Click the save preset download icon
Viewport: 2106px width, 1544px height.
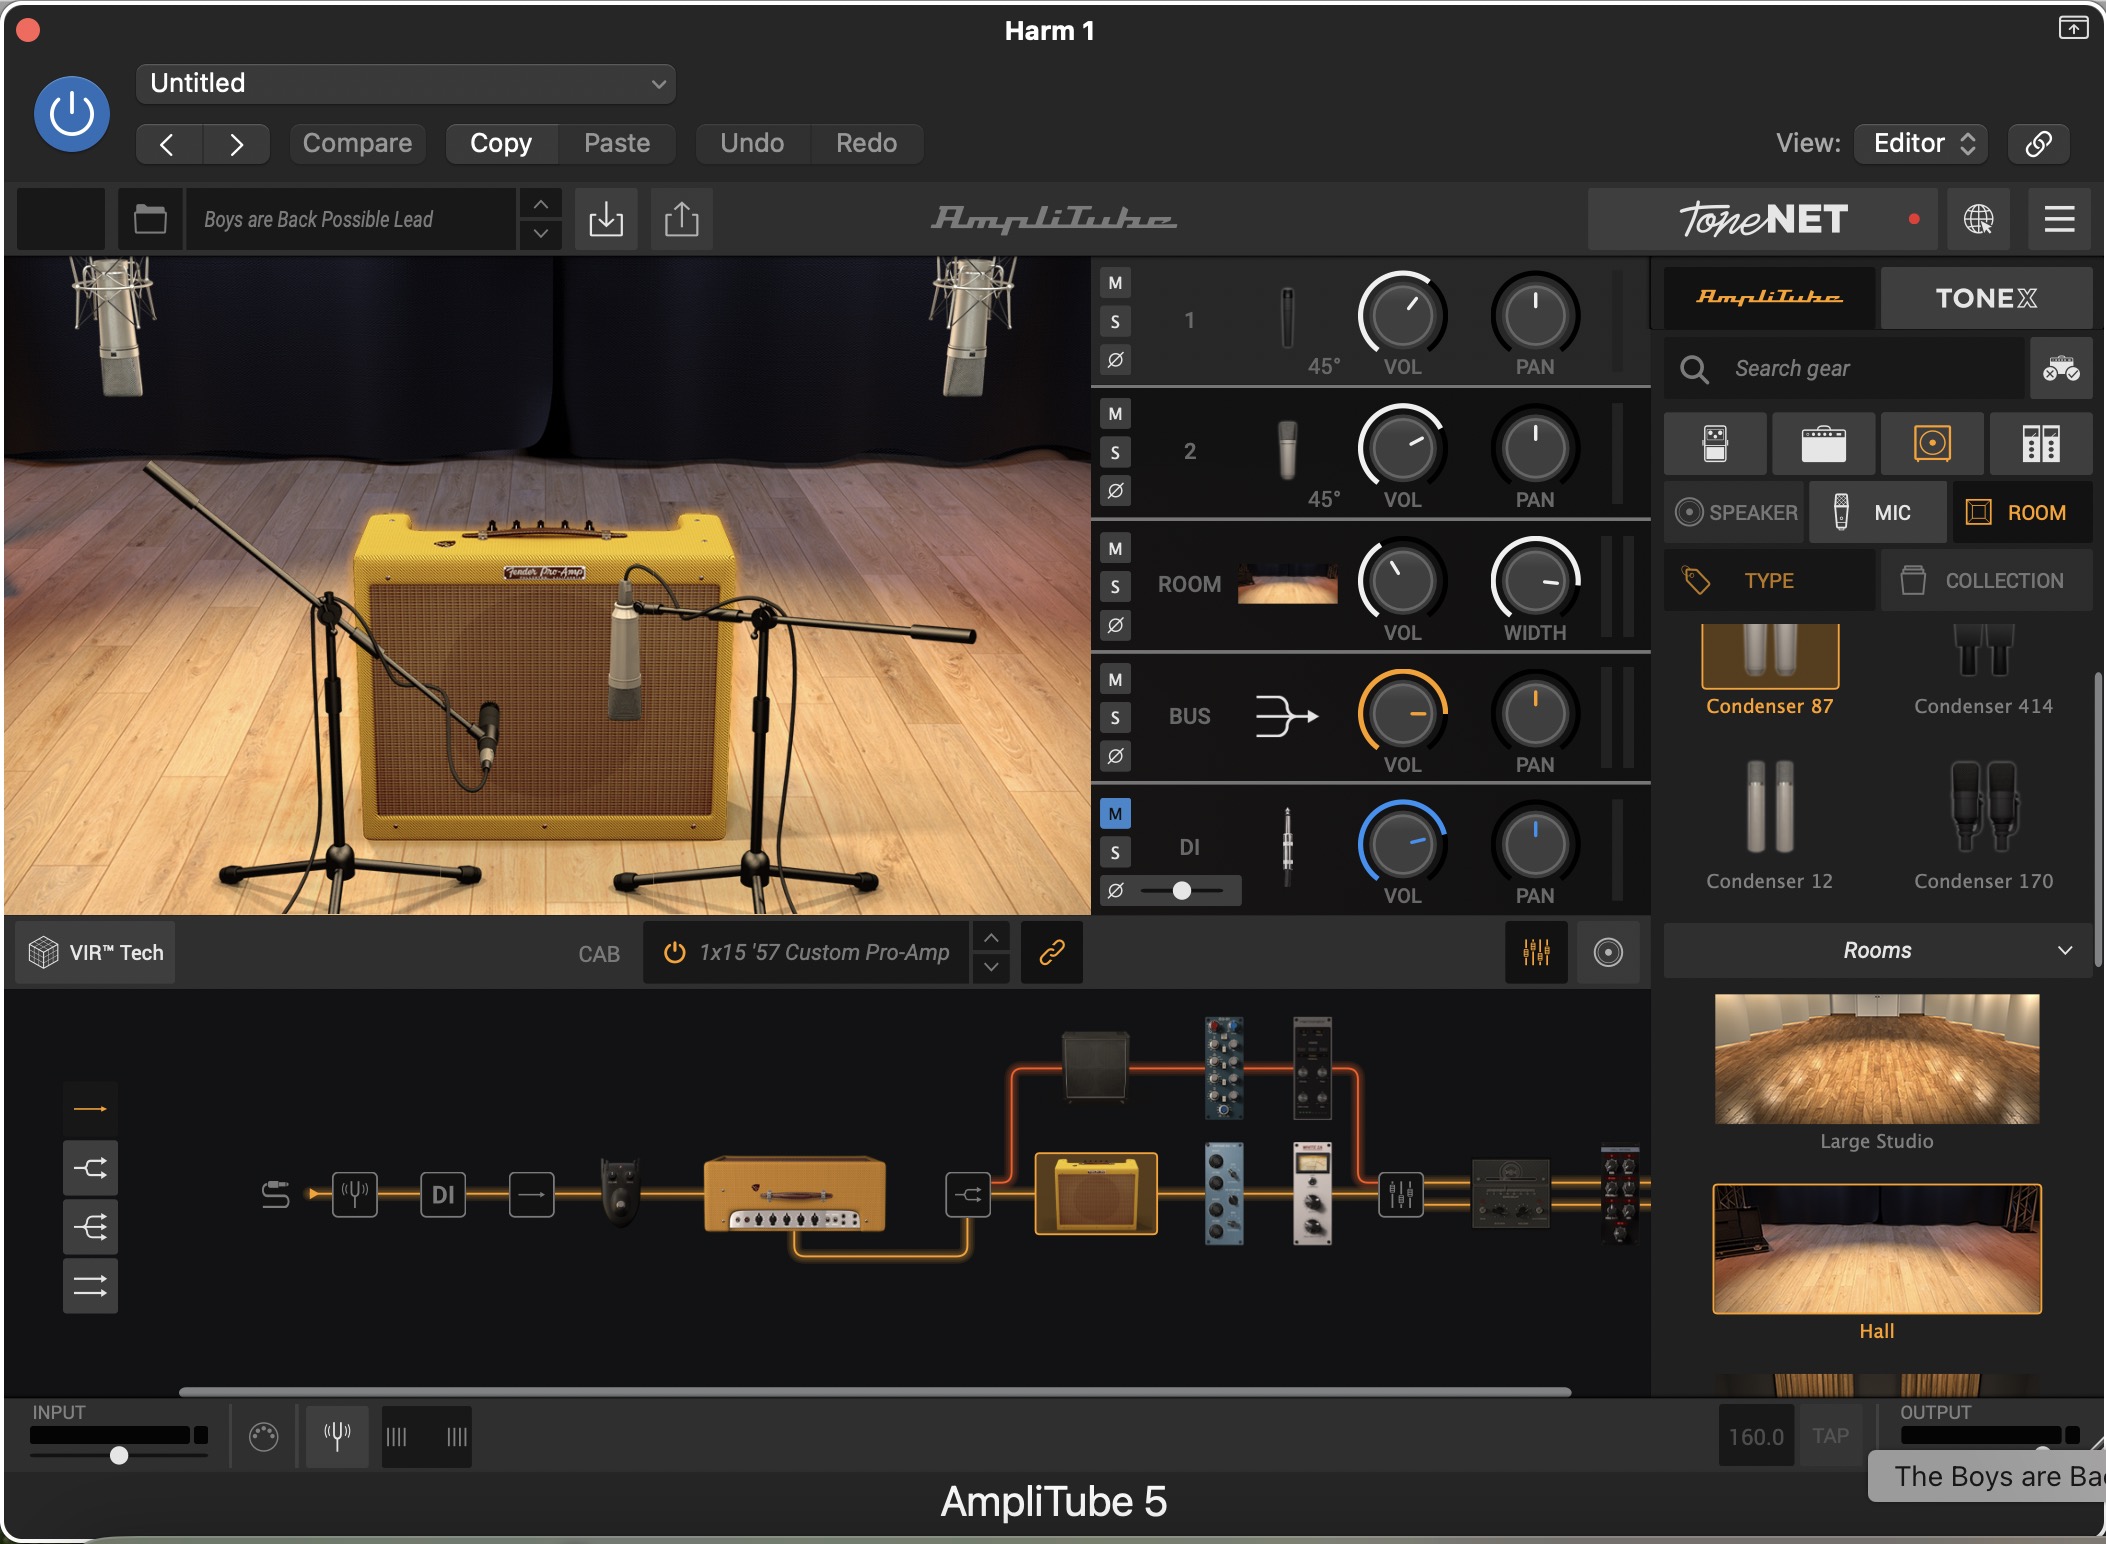point(606,219)
